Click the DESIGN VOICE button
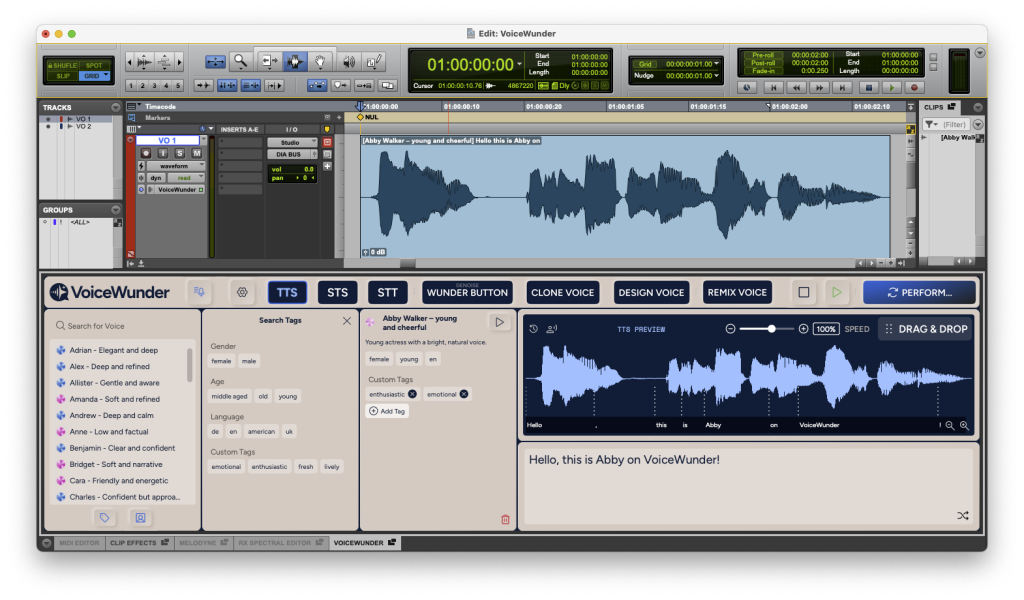The height and width of the screenshot is (600, 1024). point(651,292)
